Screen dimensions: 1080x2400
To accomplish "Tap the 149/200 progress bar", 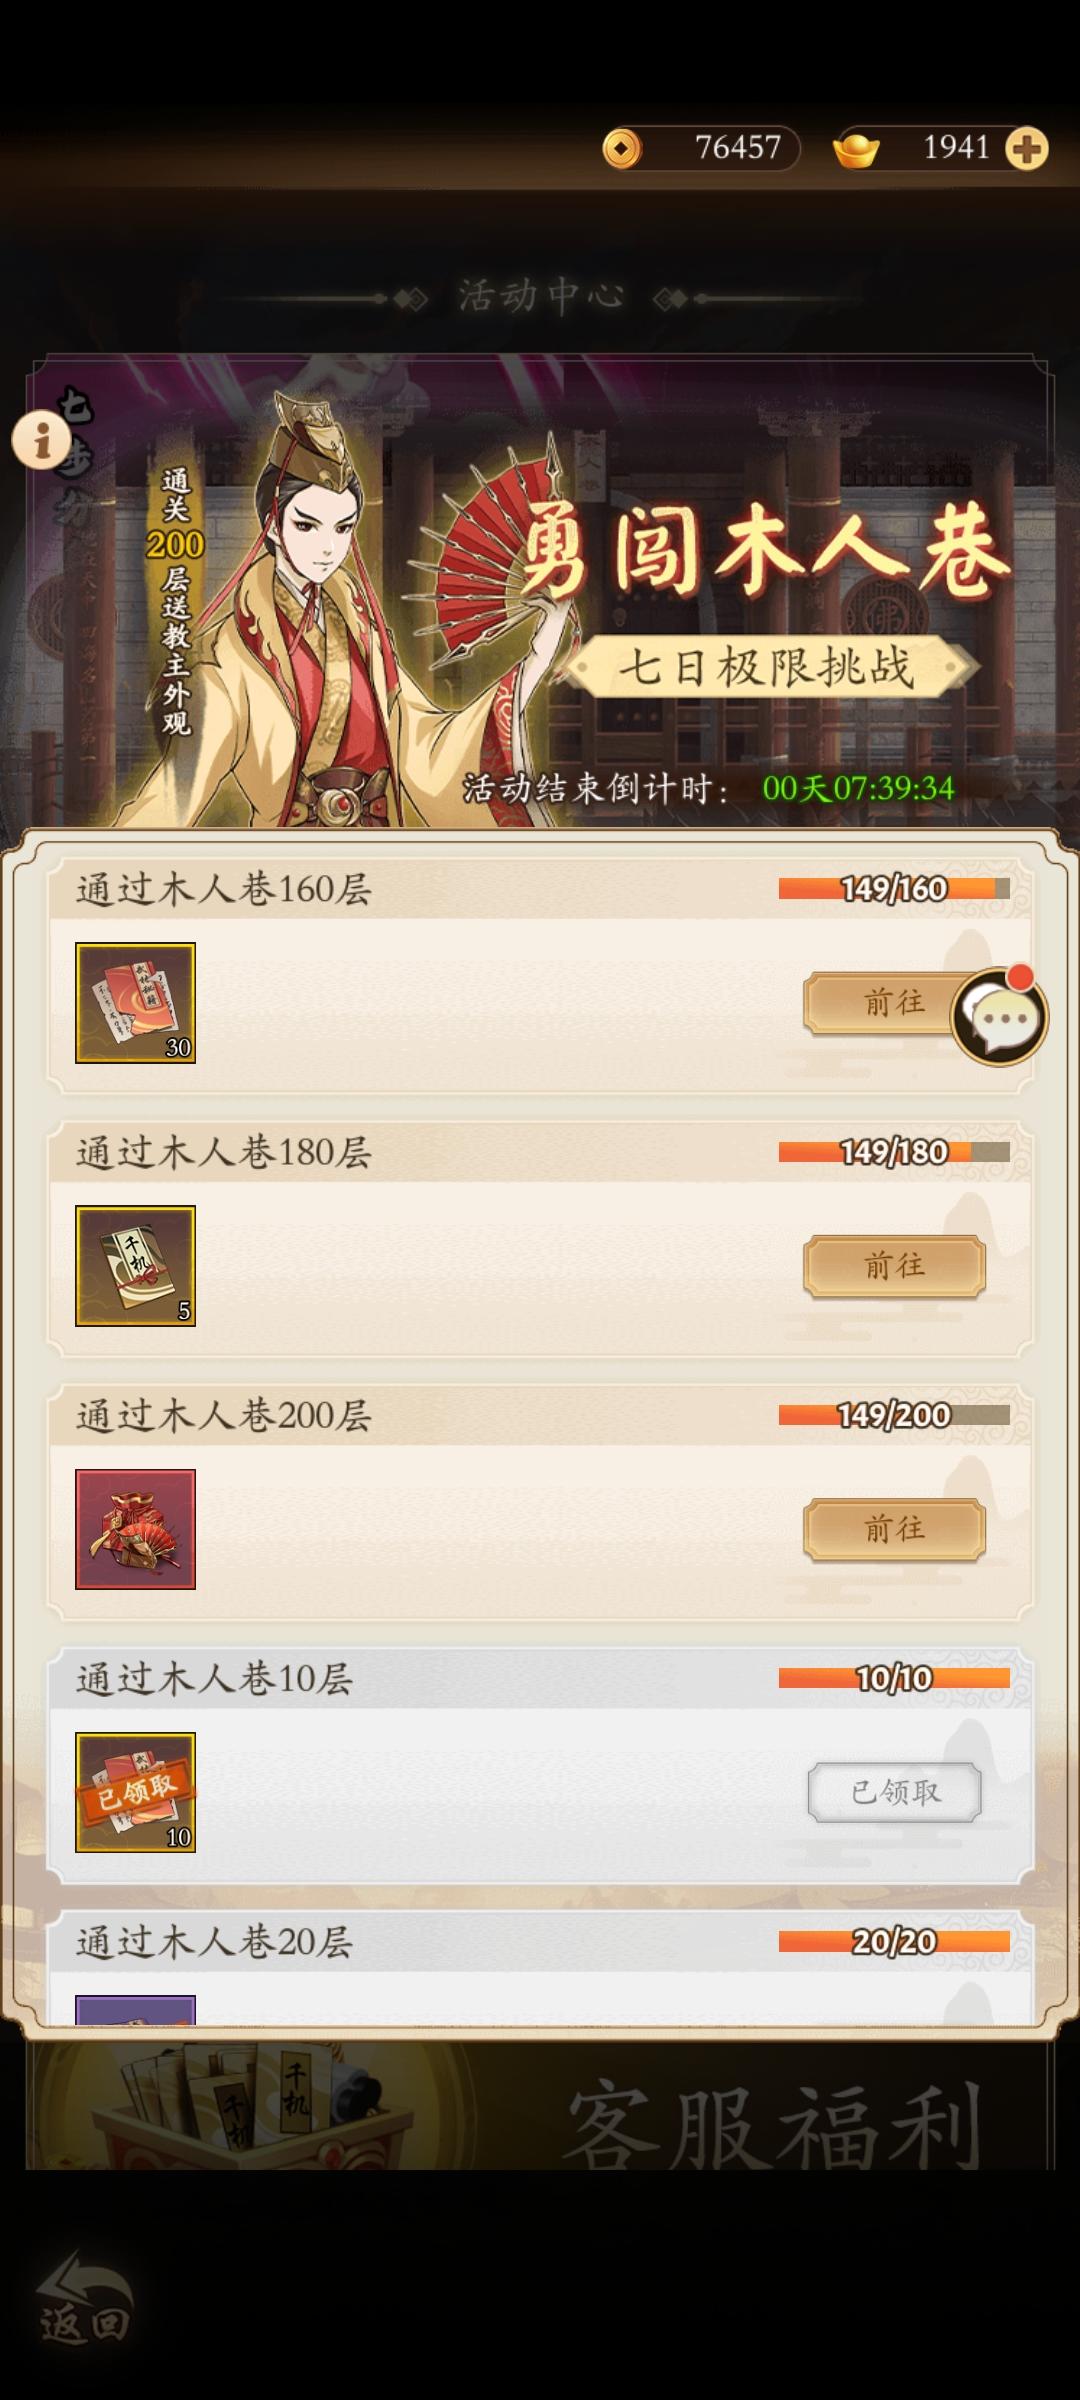I will coord(894,1414).
